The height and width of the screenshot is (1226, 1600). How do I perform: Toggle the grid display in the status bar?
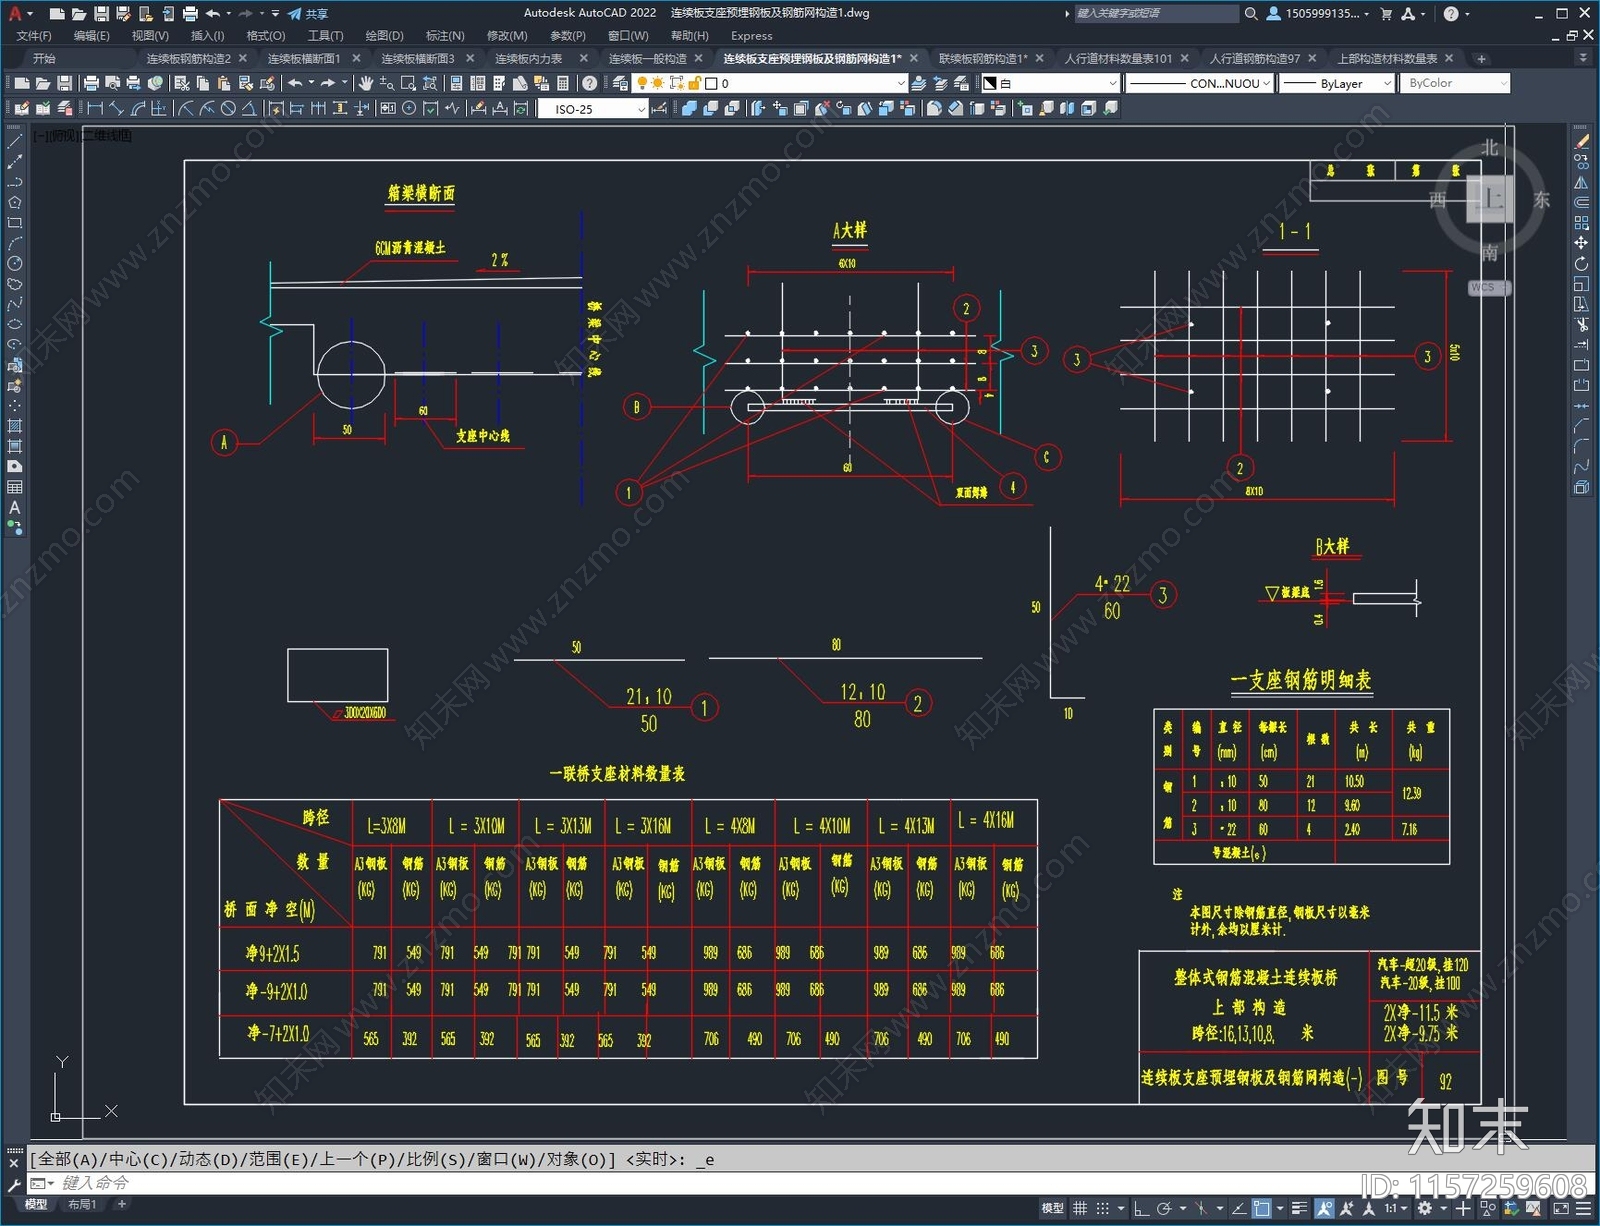[1080, 1208]
